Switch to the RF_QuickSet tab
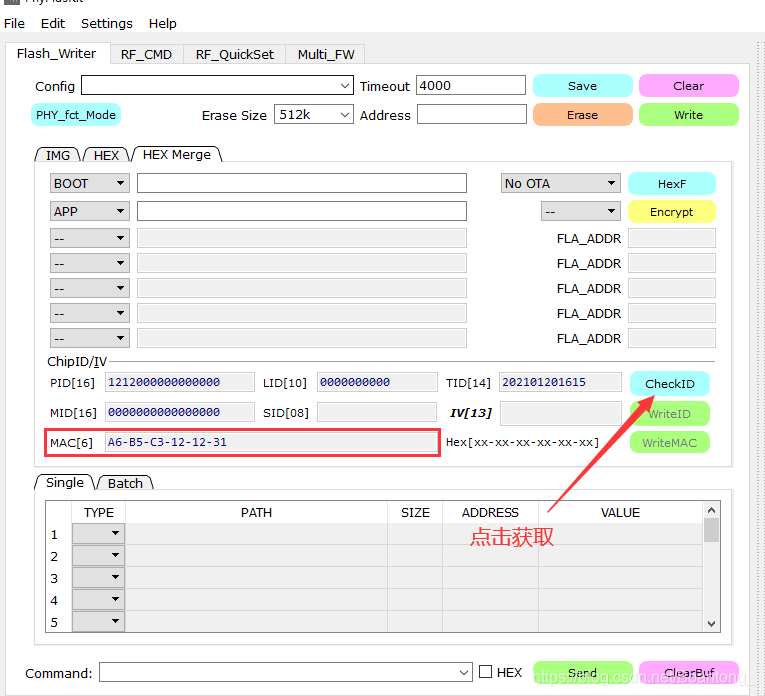Image resolution: width=765 pixels, height=696 pixels. [x=235, y=54]
